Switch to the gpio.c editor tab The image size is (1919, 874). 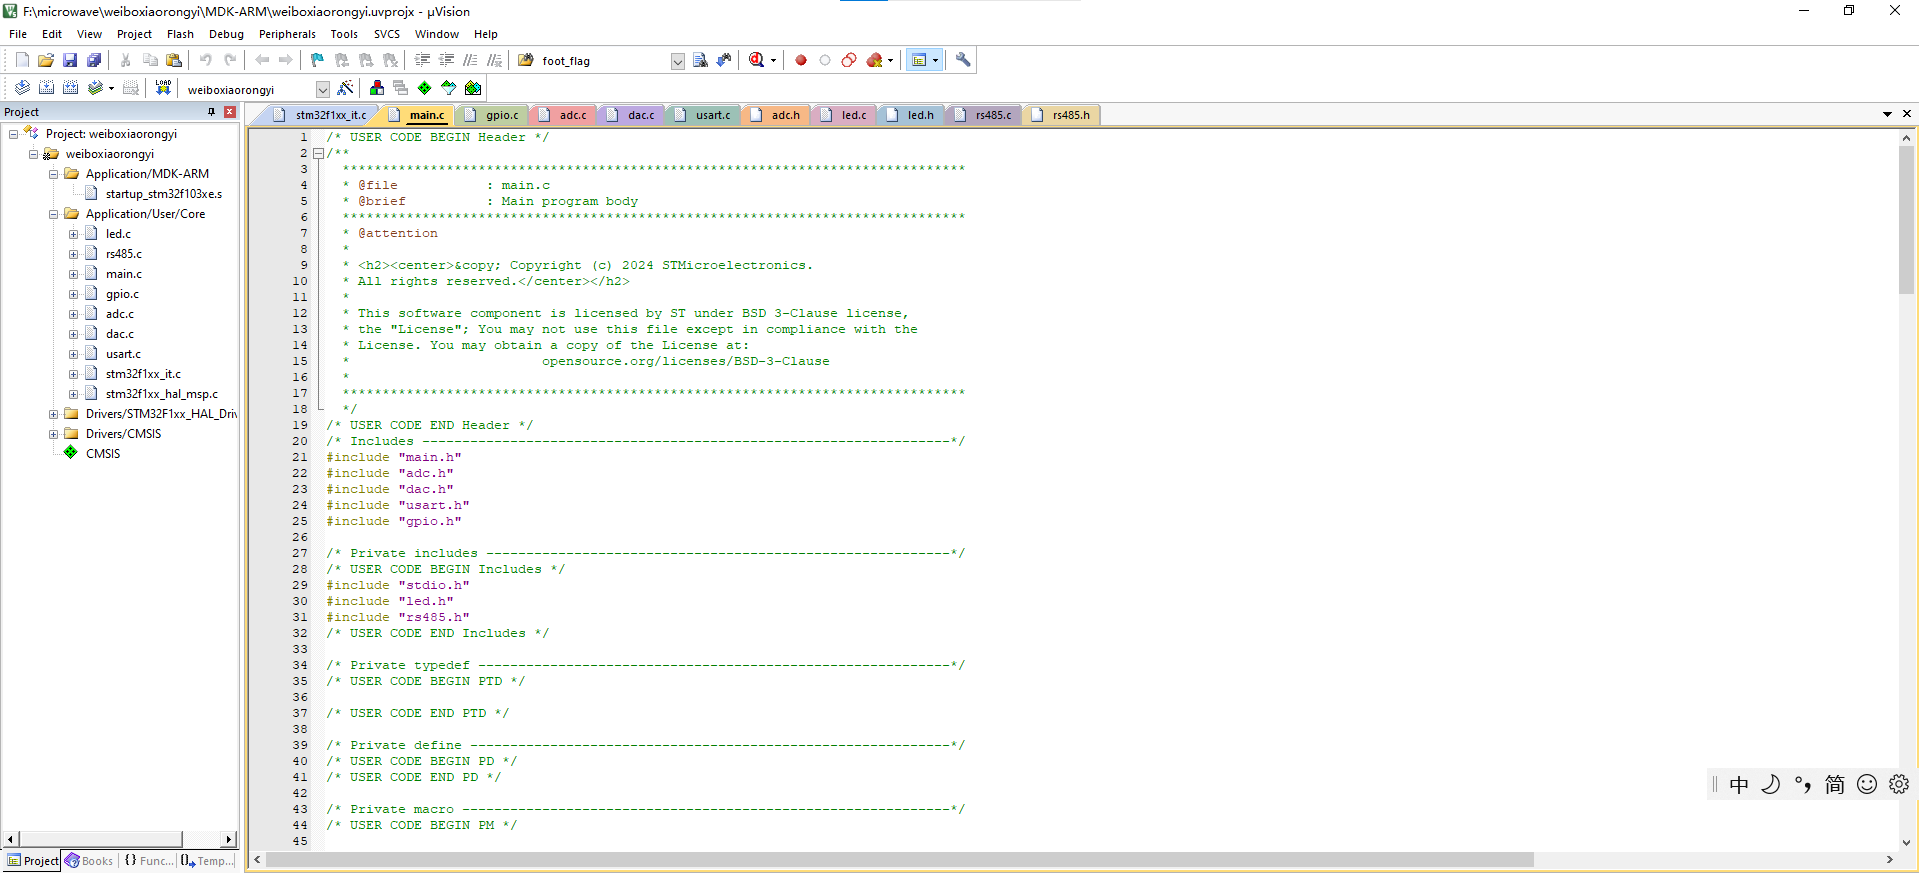click(x=493, y=115)
